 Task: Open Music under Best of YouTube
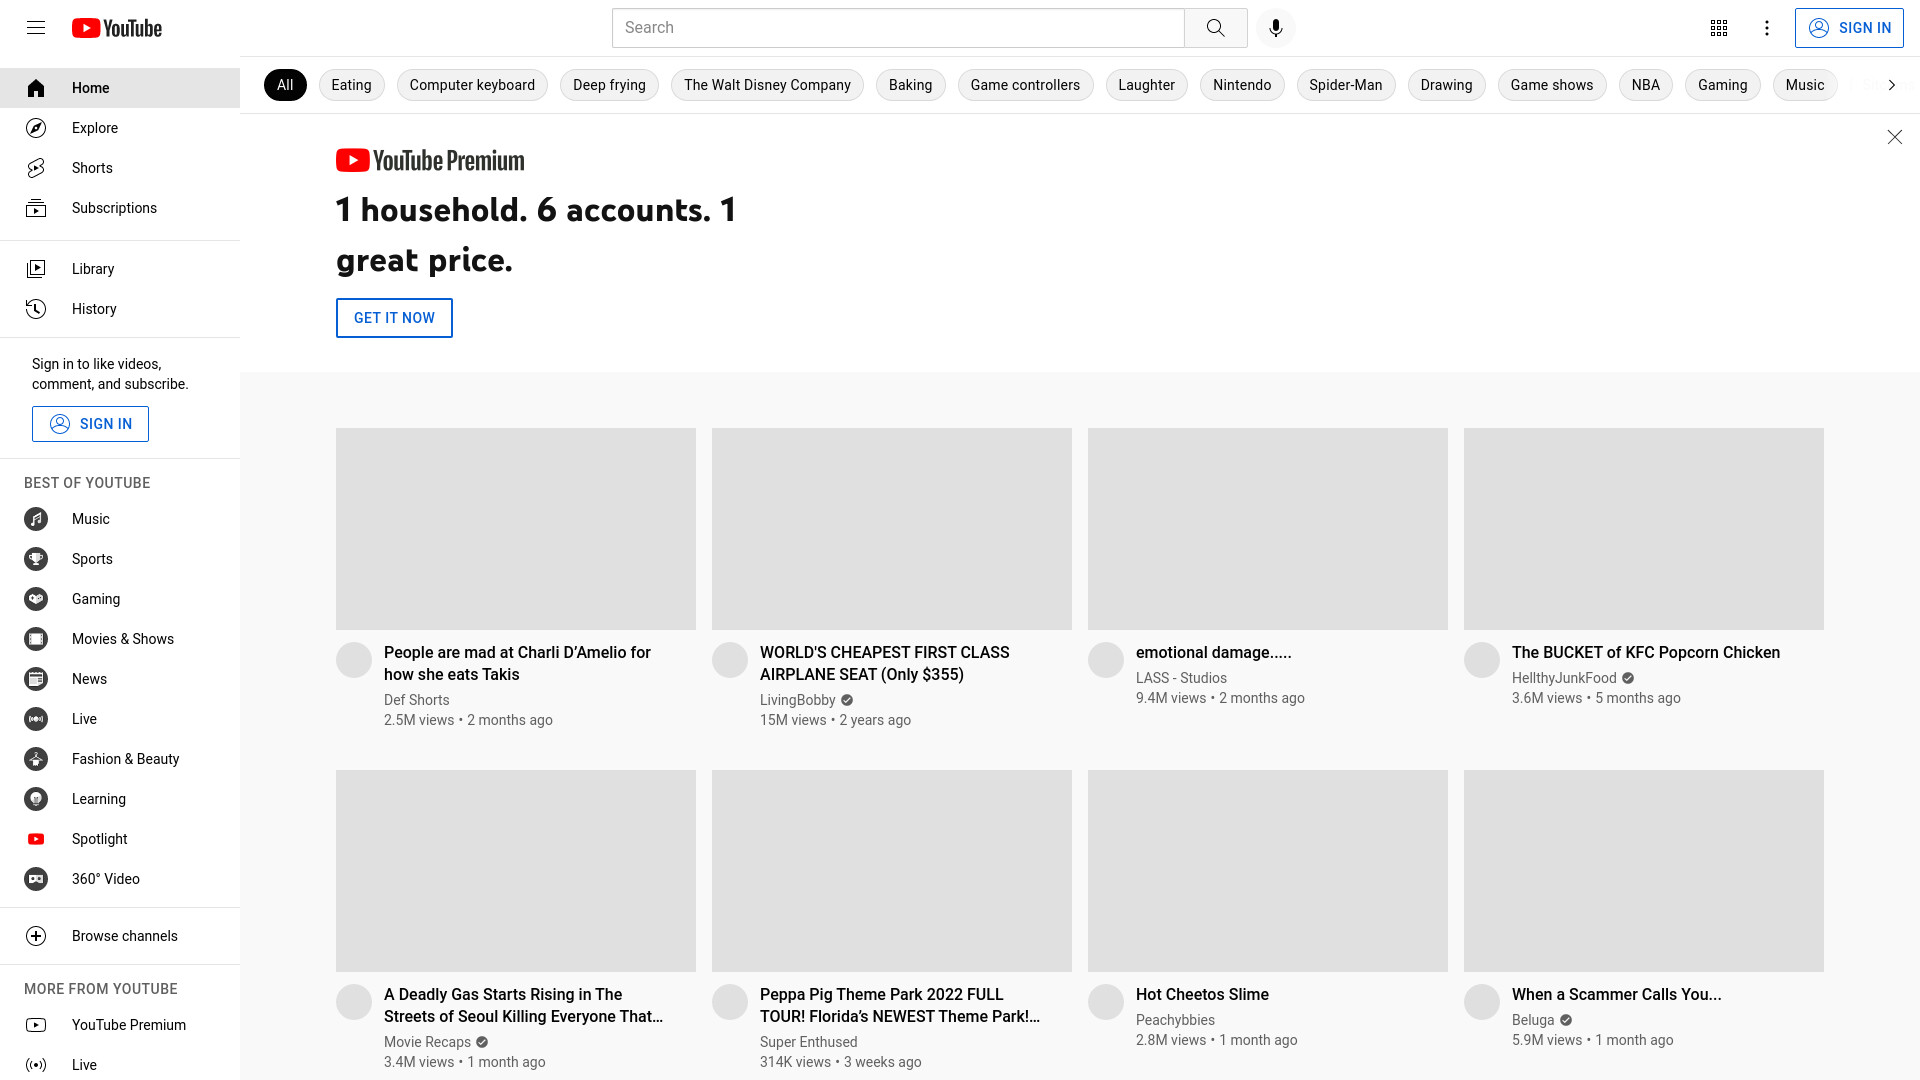(x=120, y=519)
